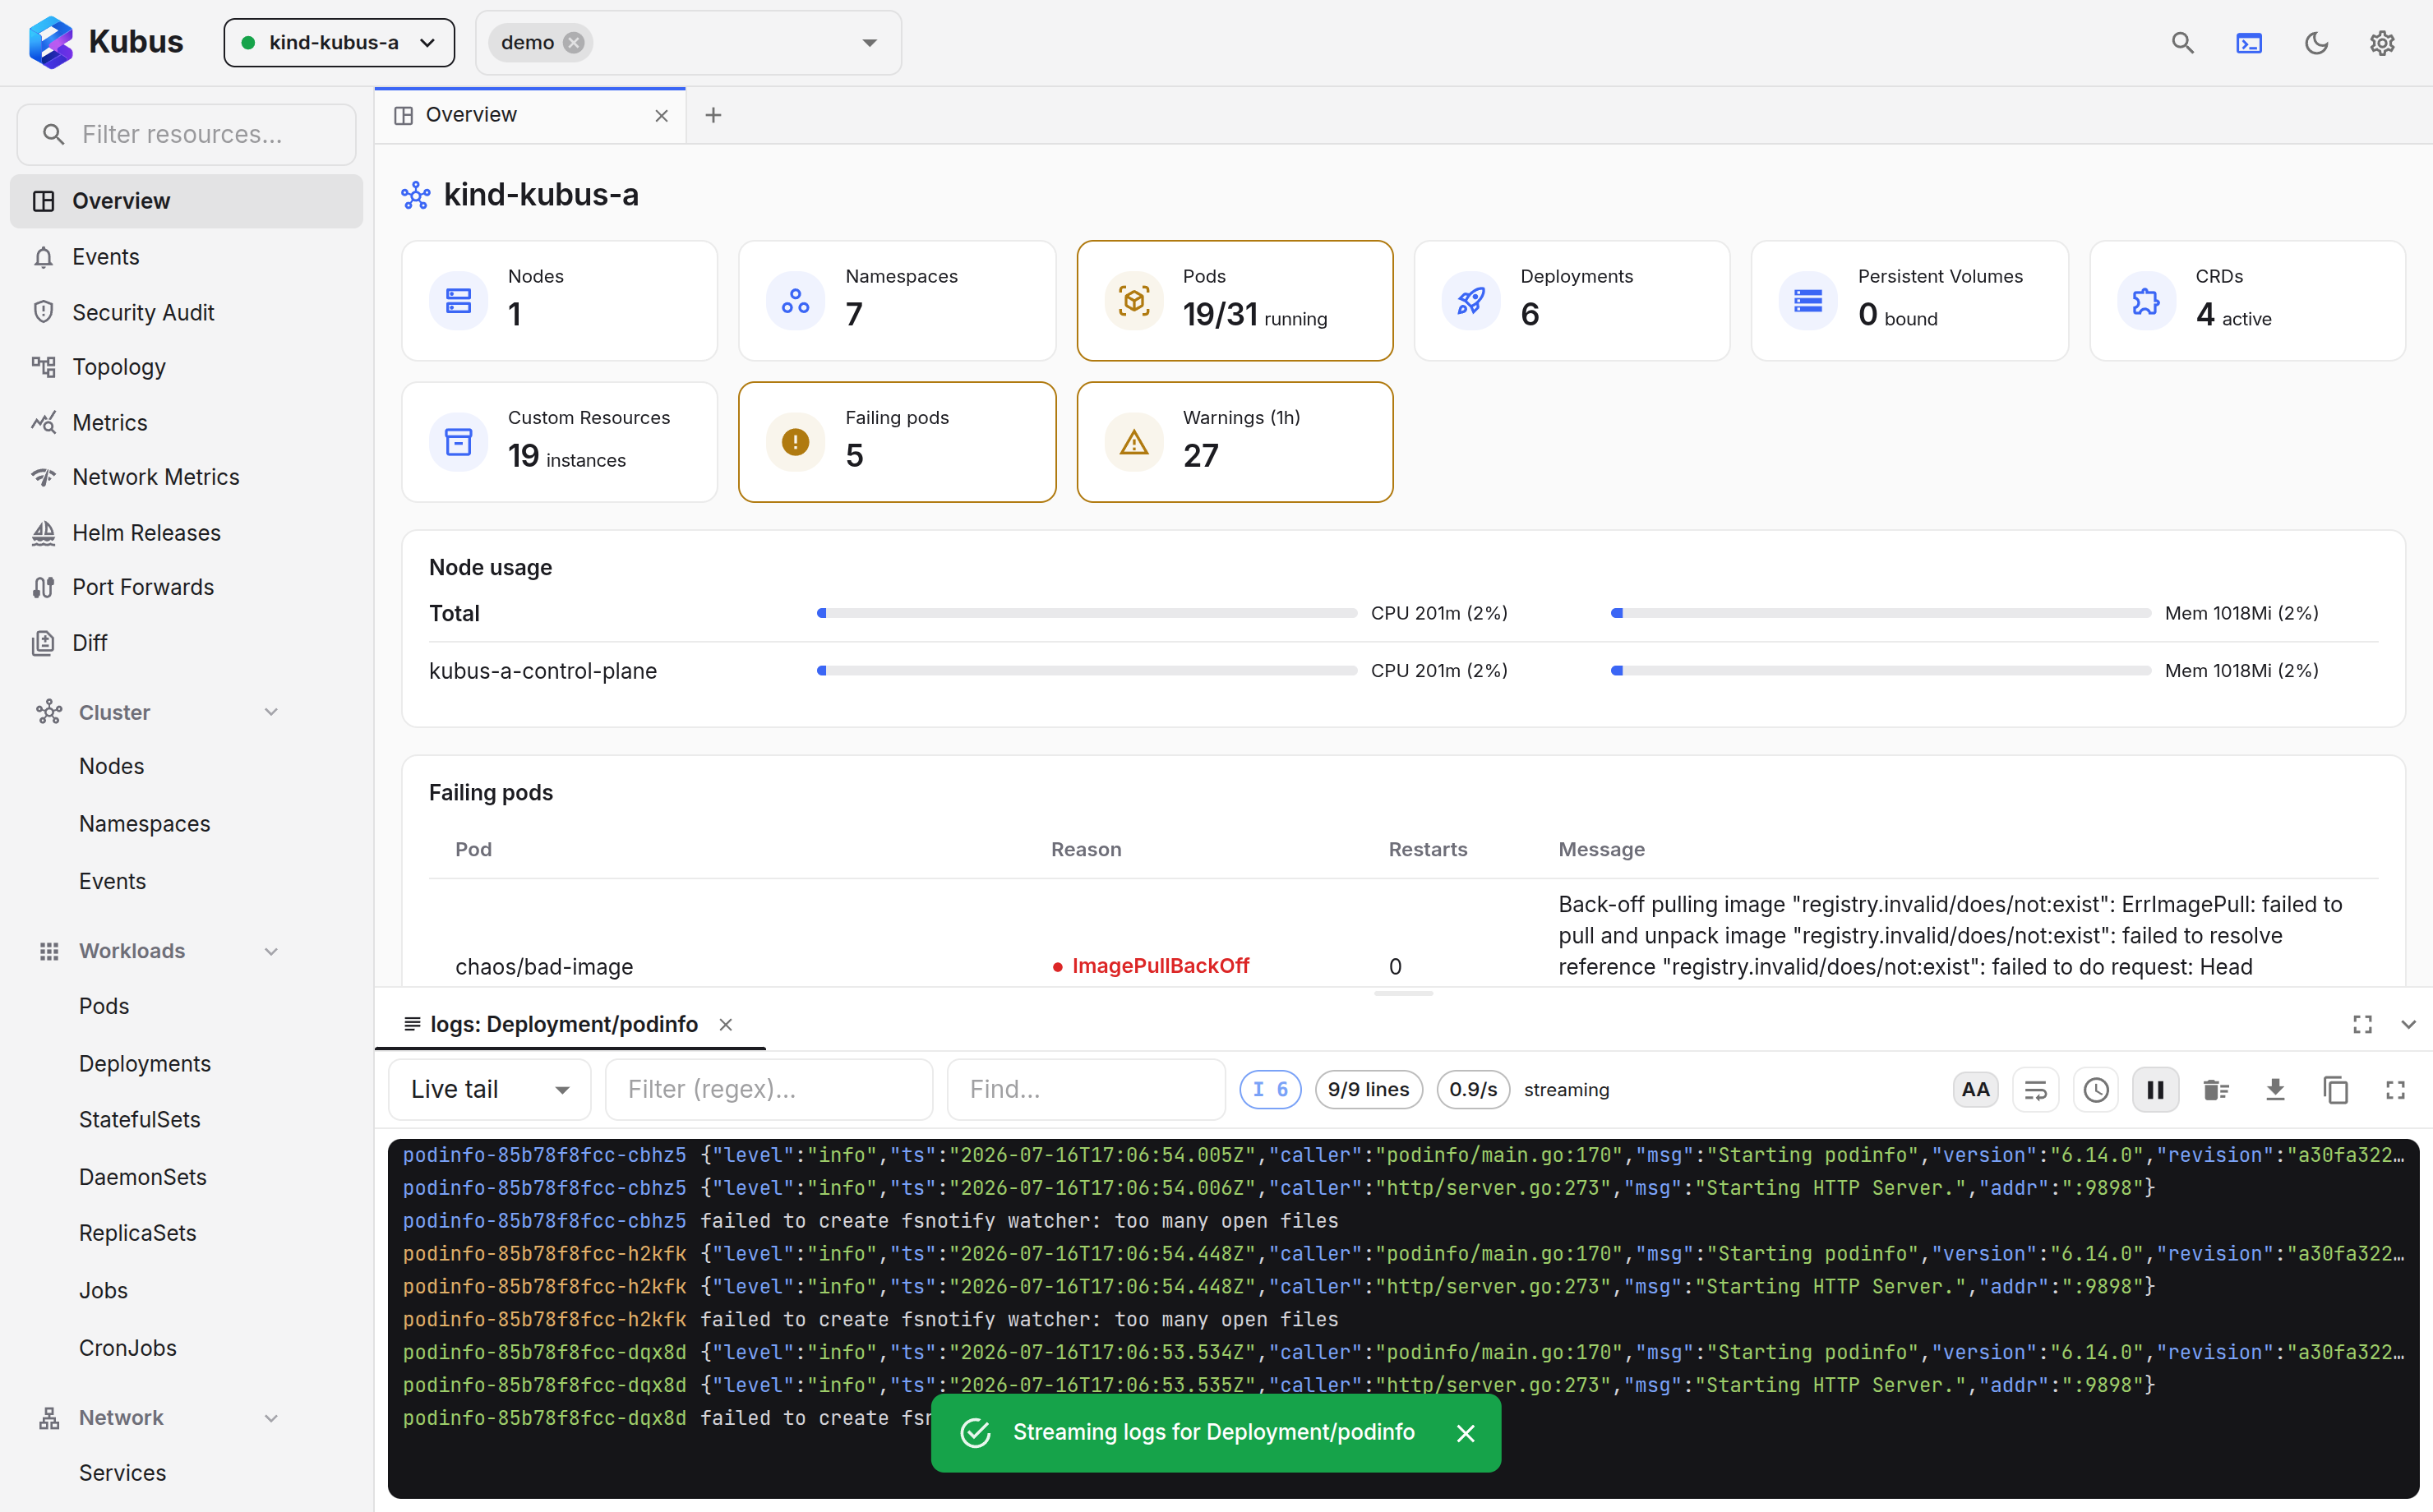Open ReplicaSets list
The width and height of the screenshot is (2433, 1512).
pos(138,1233)
